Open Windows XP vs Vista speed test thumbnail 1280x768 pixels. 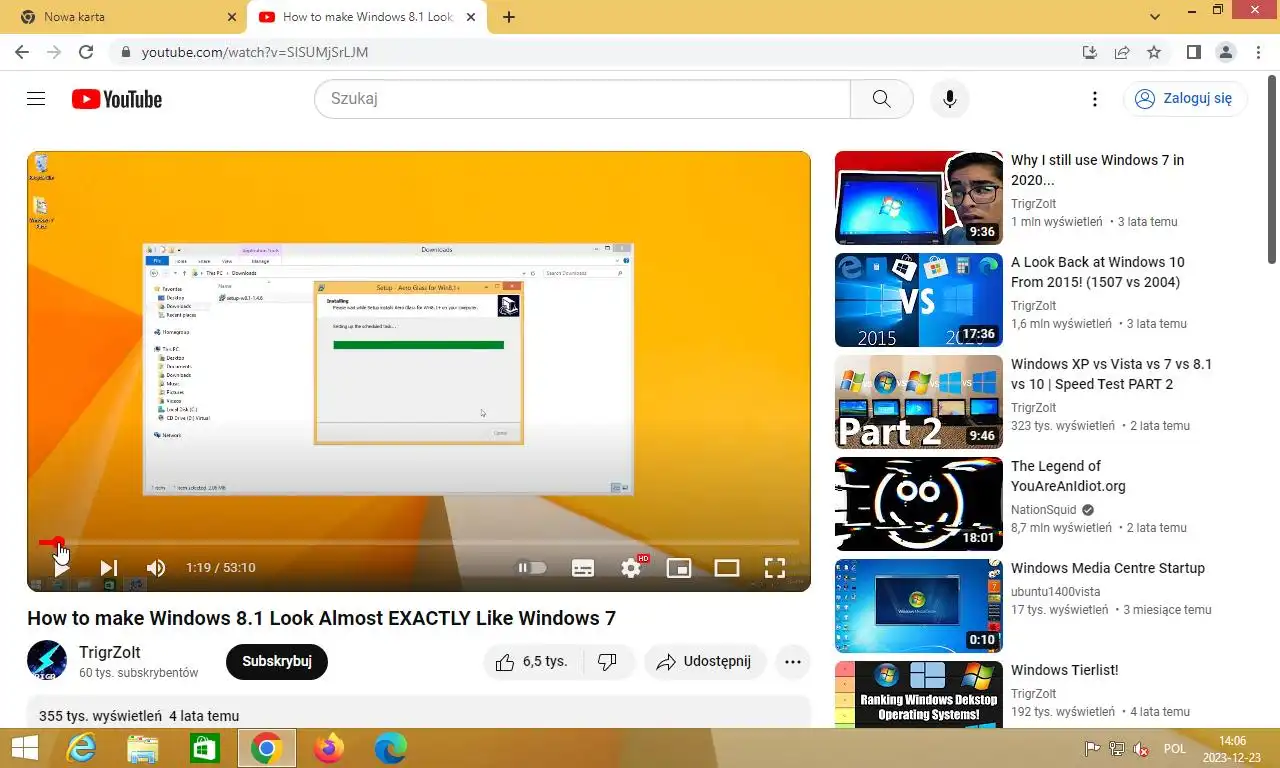pyautogui.click(x=919, y=402)
